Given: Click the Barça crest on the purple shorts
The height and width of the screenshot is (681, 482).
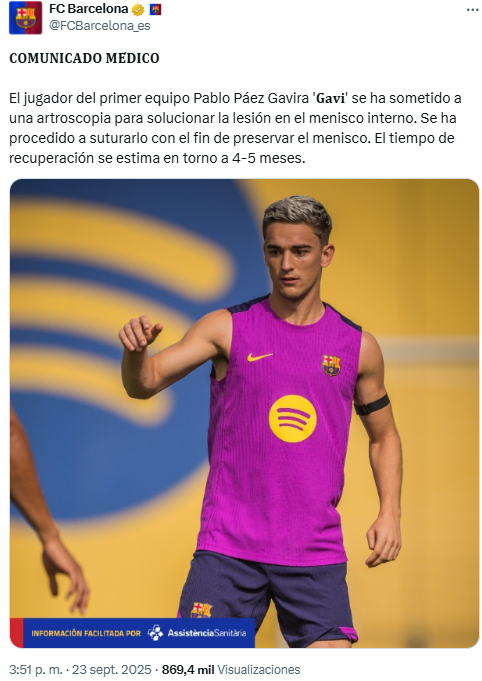Looking at the screenshot, I should click(x=201, y=610).
